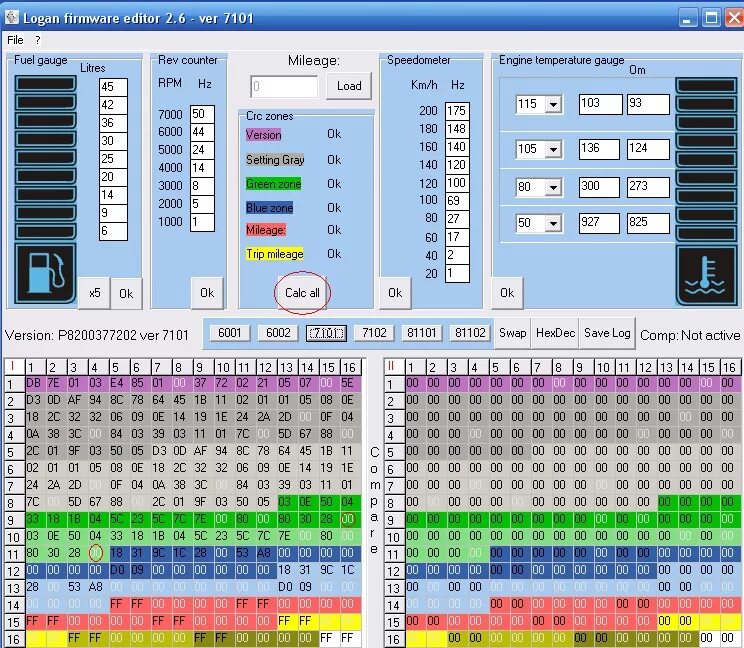The width and height of the screenshot is (744, 648).
Task: Click the app icon in title bar
Action: pos(12,18)
